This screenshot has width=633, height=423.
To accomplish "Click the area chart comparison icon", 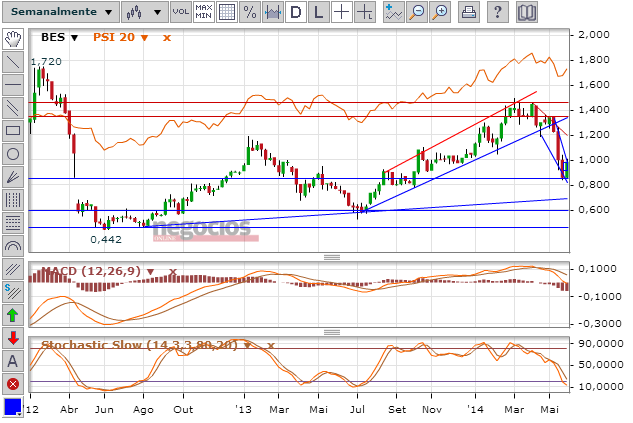I will click(x=272, y=12).
